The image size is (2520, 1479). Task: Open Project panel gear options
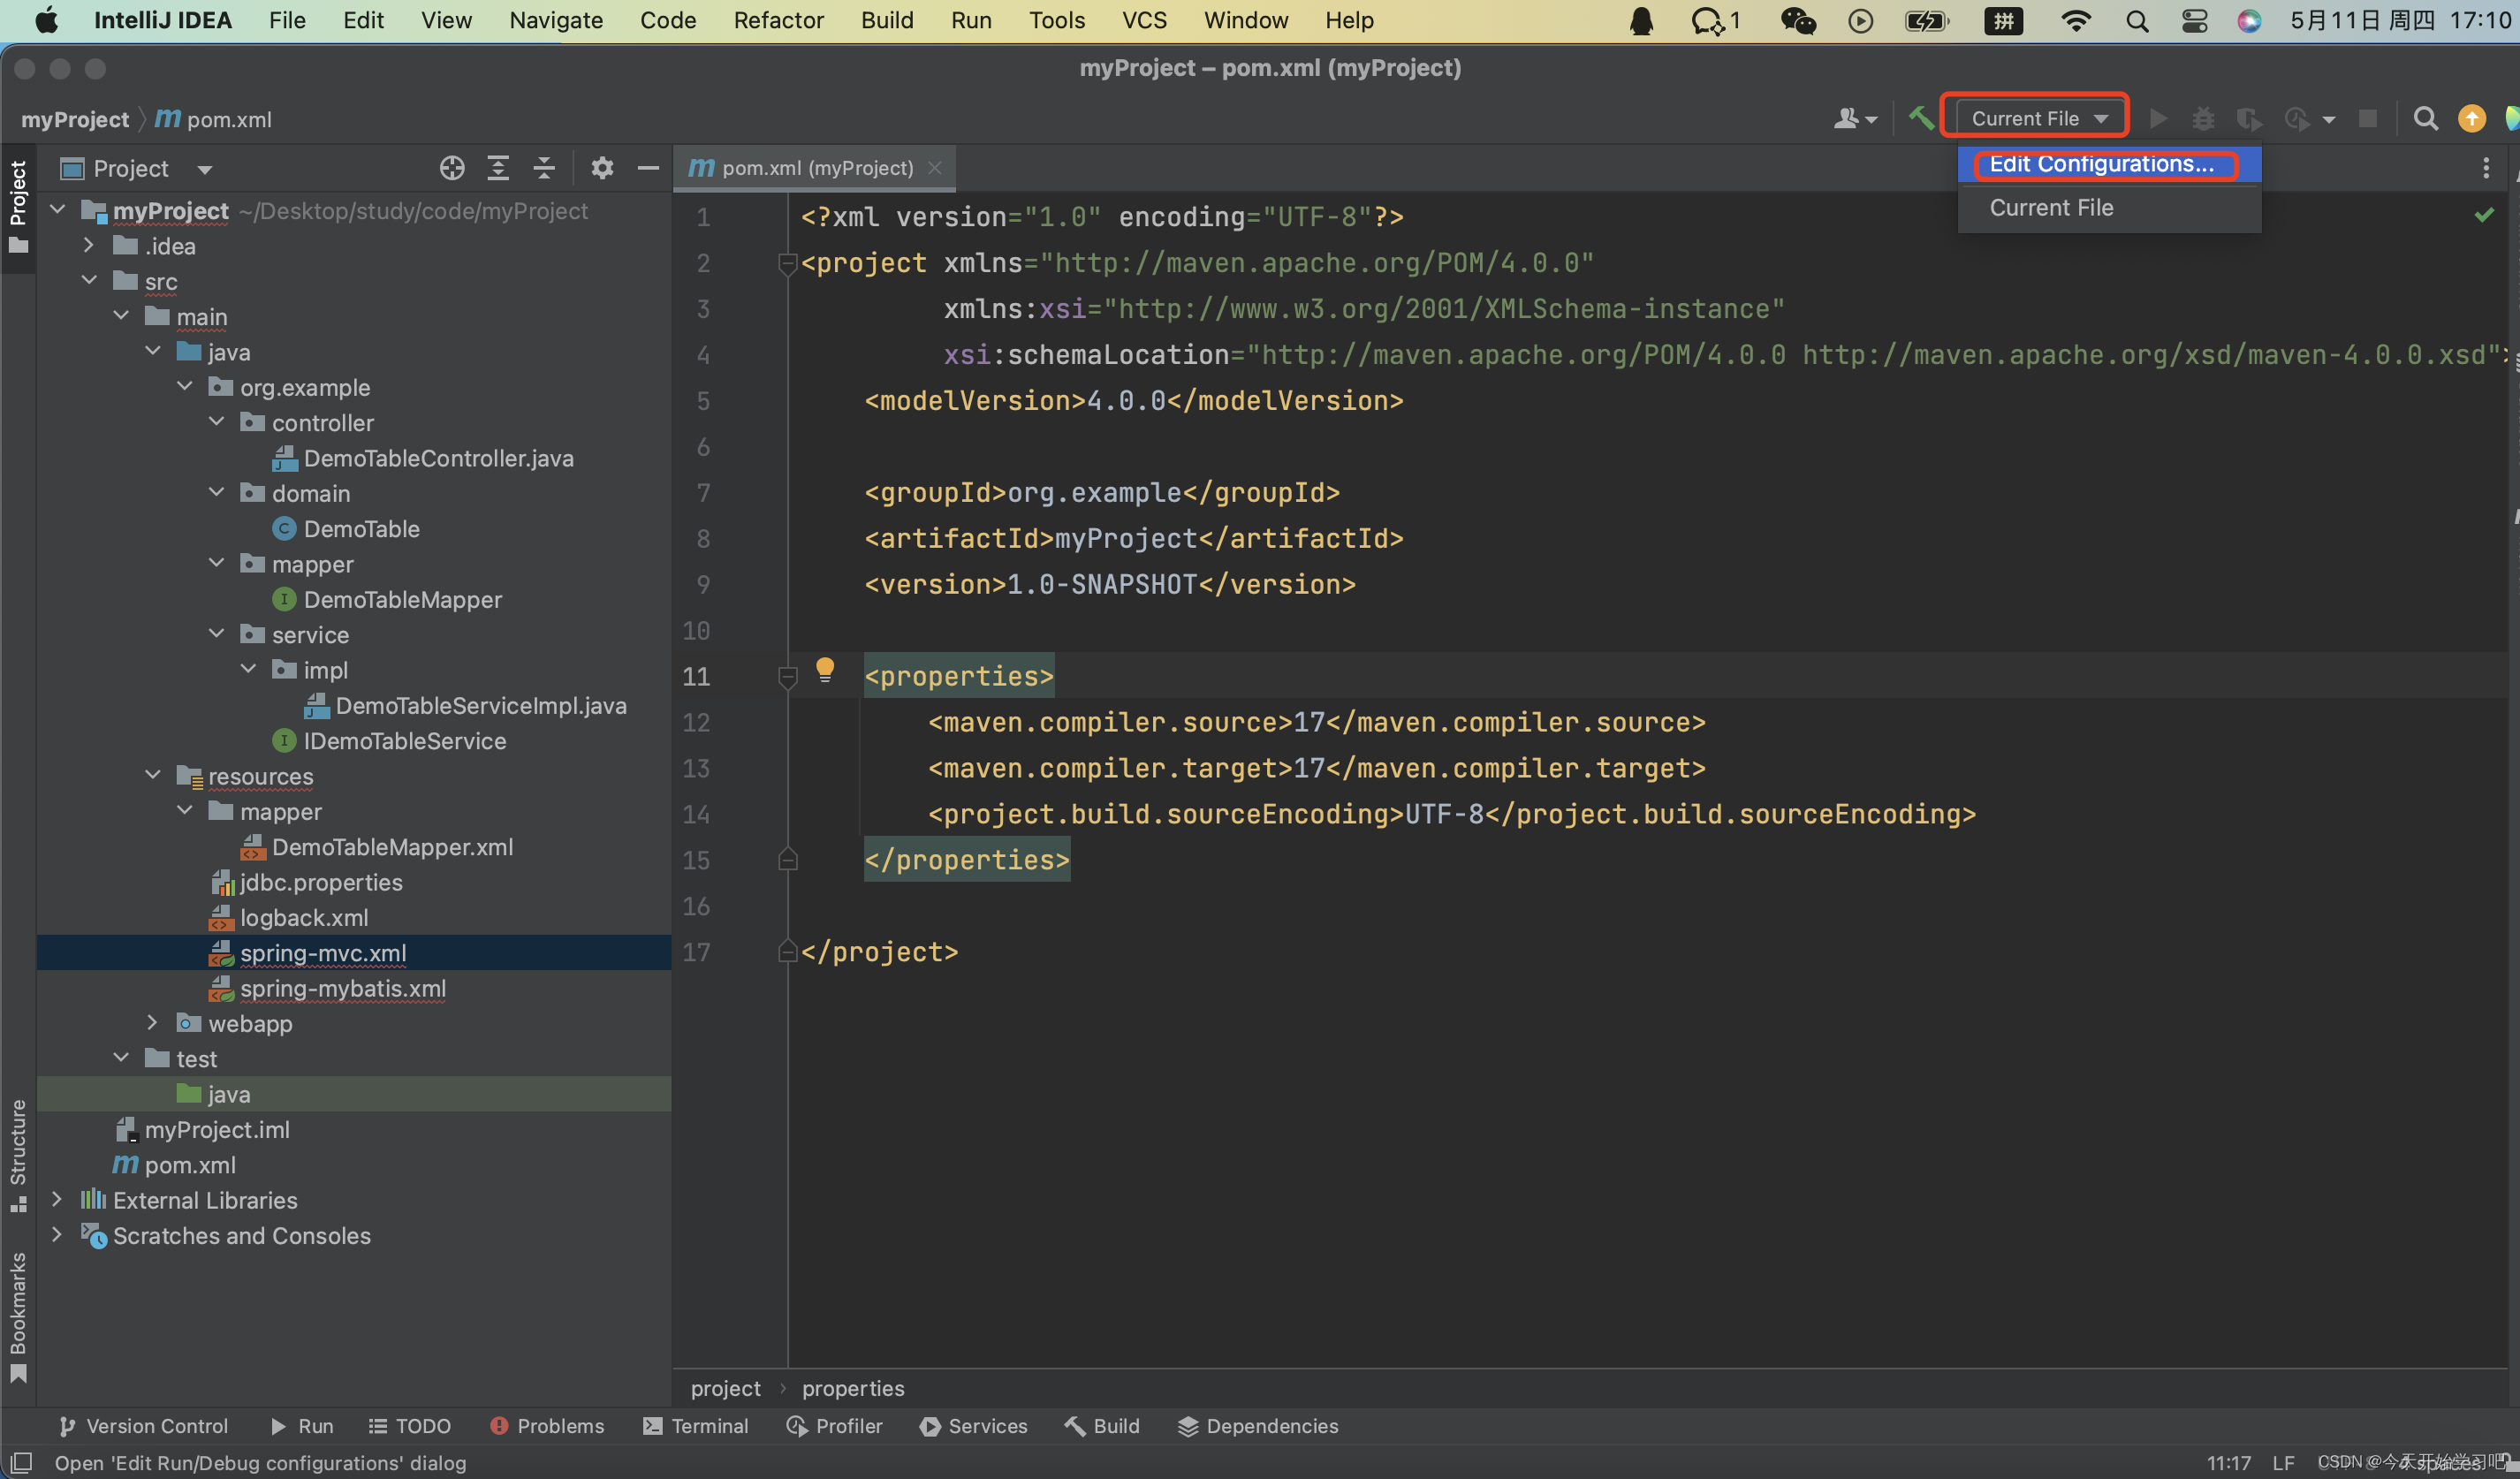coord(602,168)
